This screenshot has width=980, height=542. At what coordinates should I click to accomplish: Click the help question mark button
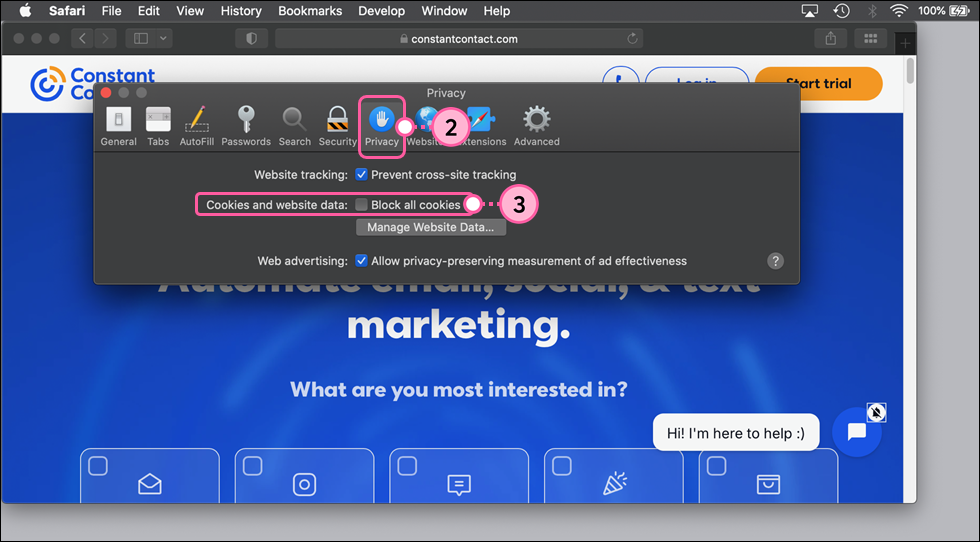click(775, 261)
